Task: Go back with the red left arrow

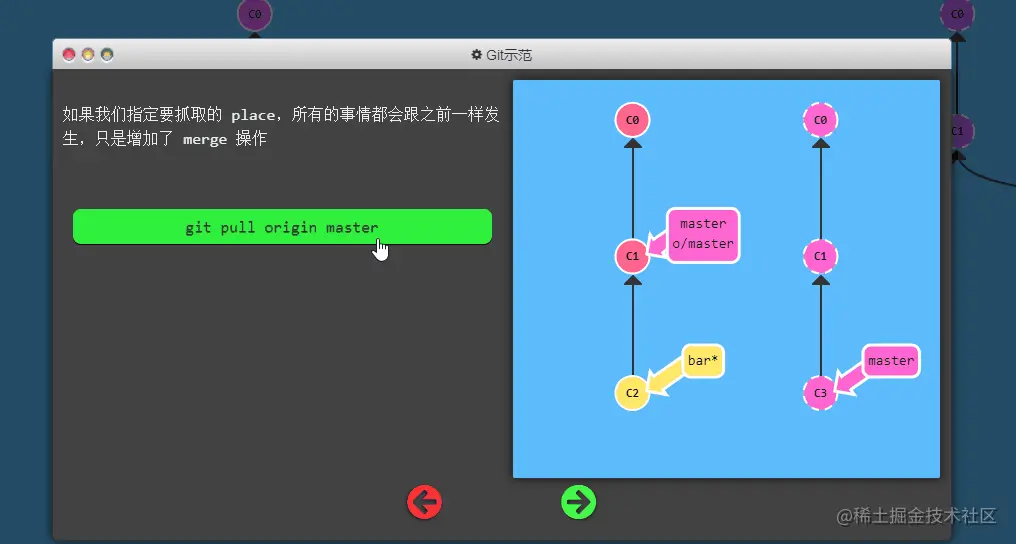Action: coord(424,502)
